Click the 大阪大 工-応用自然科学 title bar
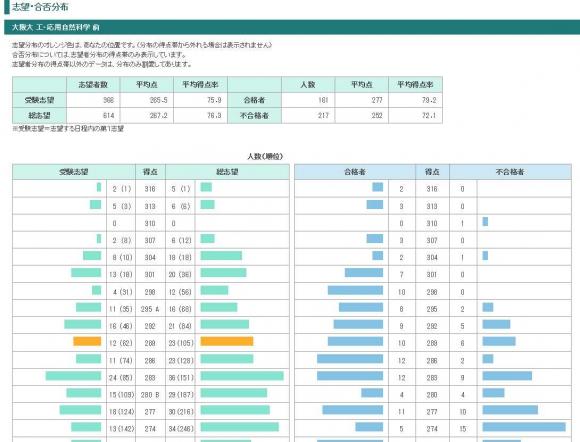The height and width of the screenshot is (442, 580). pyautogui.click(x=292, y=27)
